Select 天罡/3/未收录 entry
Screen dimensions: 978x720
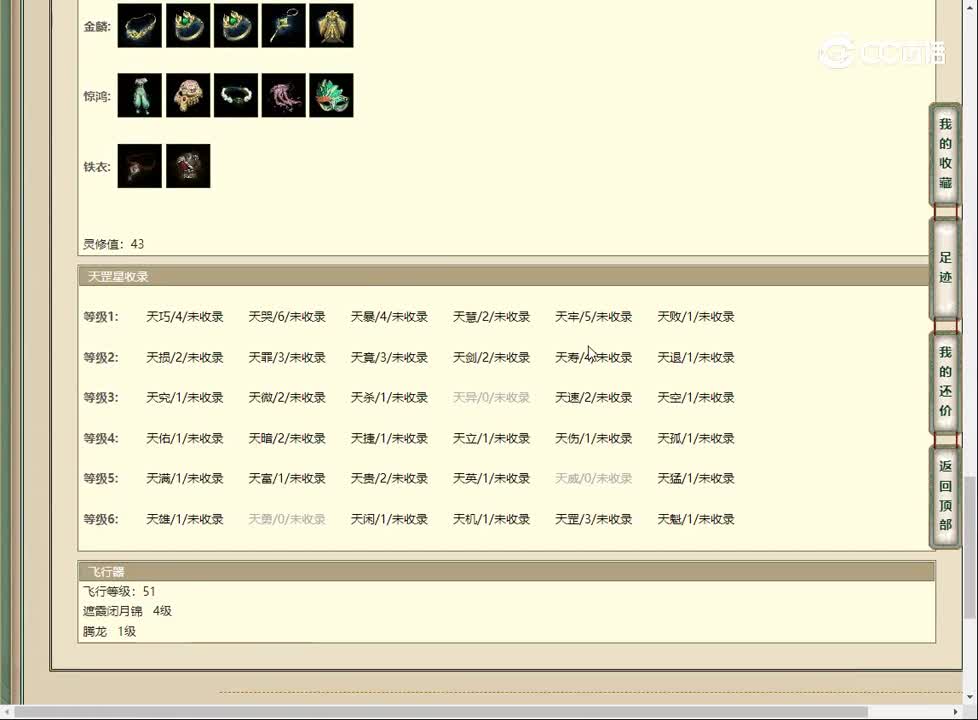click(594, 519)
